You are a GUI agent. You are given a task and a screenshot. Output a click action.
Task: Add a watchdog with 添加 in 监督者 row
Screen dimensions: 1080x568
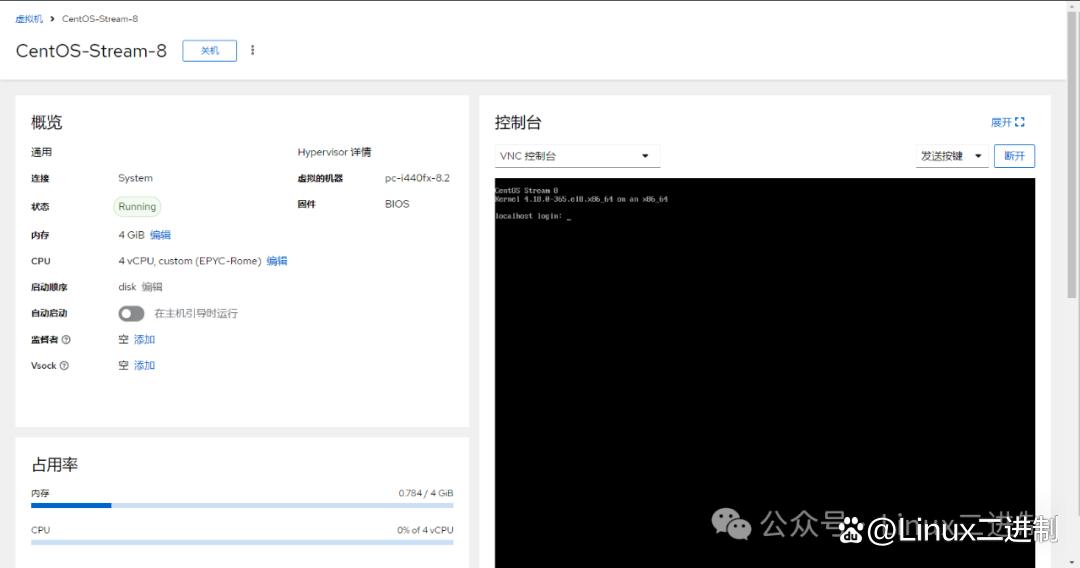pos(144,339)
